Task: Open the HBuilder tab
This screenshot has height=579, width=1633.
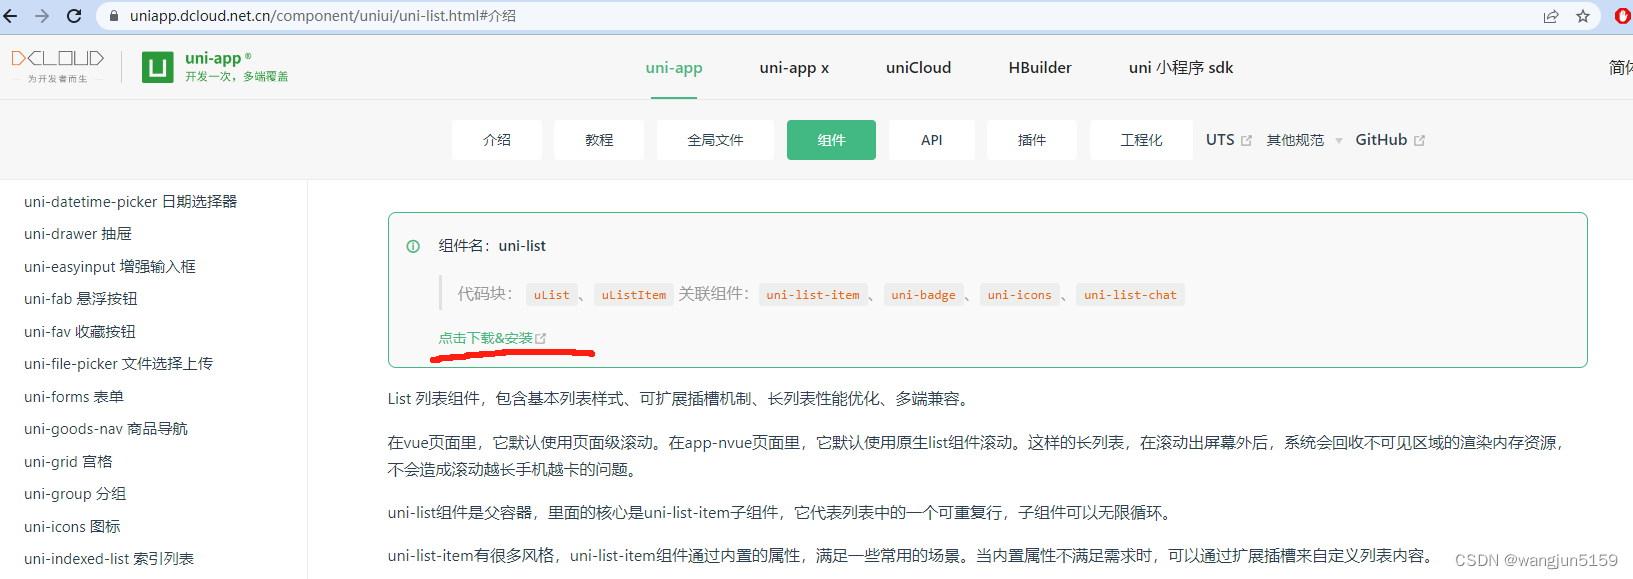Action: [x=1040, y=68]
